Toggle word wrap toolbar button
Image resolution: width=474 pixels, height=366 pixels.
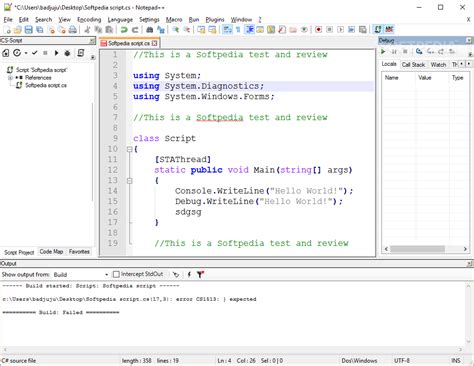coord(227,30)
